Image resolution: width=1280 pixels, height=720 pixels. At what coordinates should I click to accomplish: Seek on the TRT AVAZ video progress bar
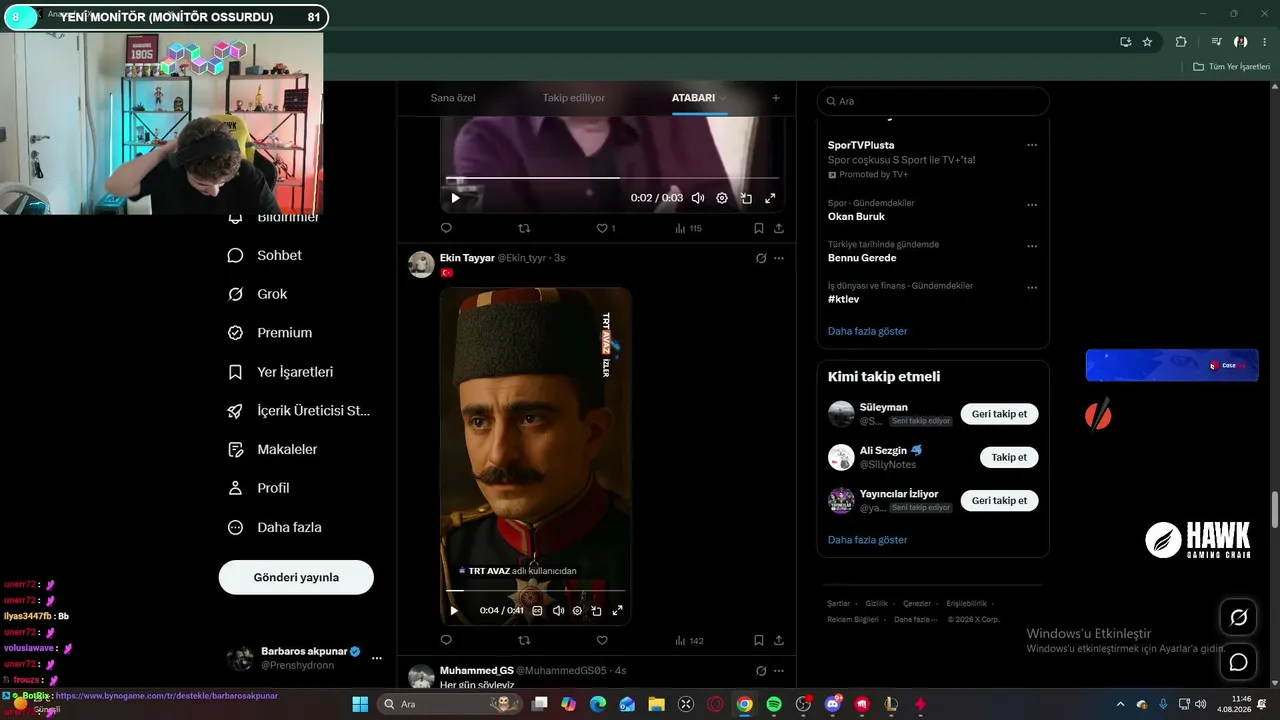pyautogui.click(x=535, y=591)
